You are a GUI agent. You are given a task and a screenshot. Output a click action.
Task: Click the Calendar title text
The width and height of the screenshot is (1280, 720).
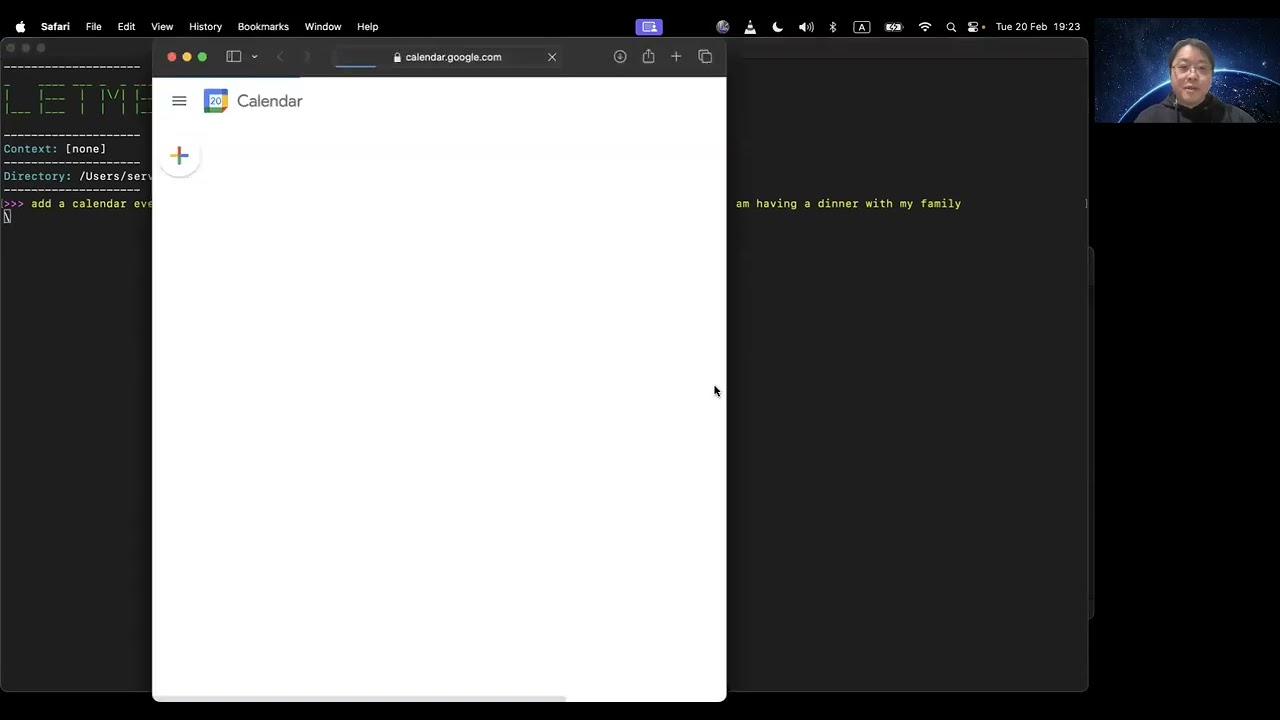click(270, 101)
